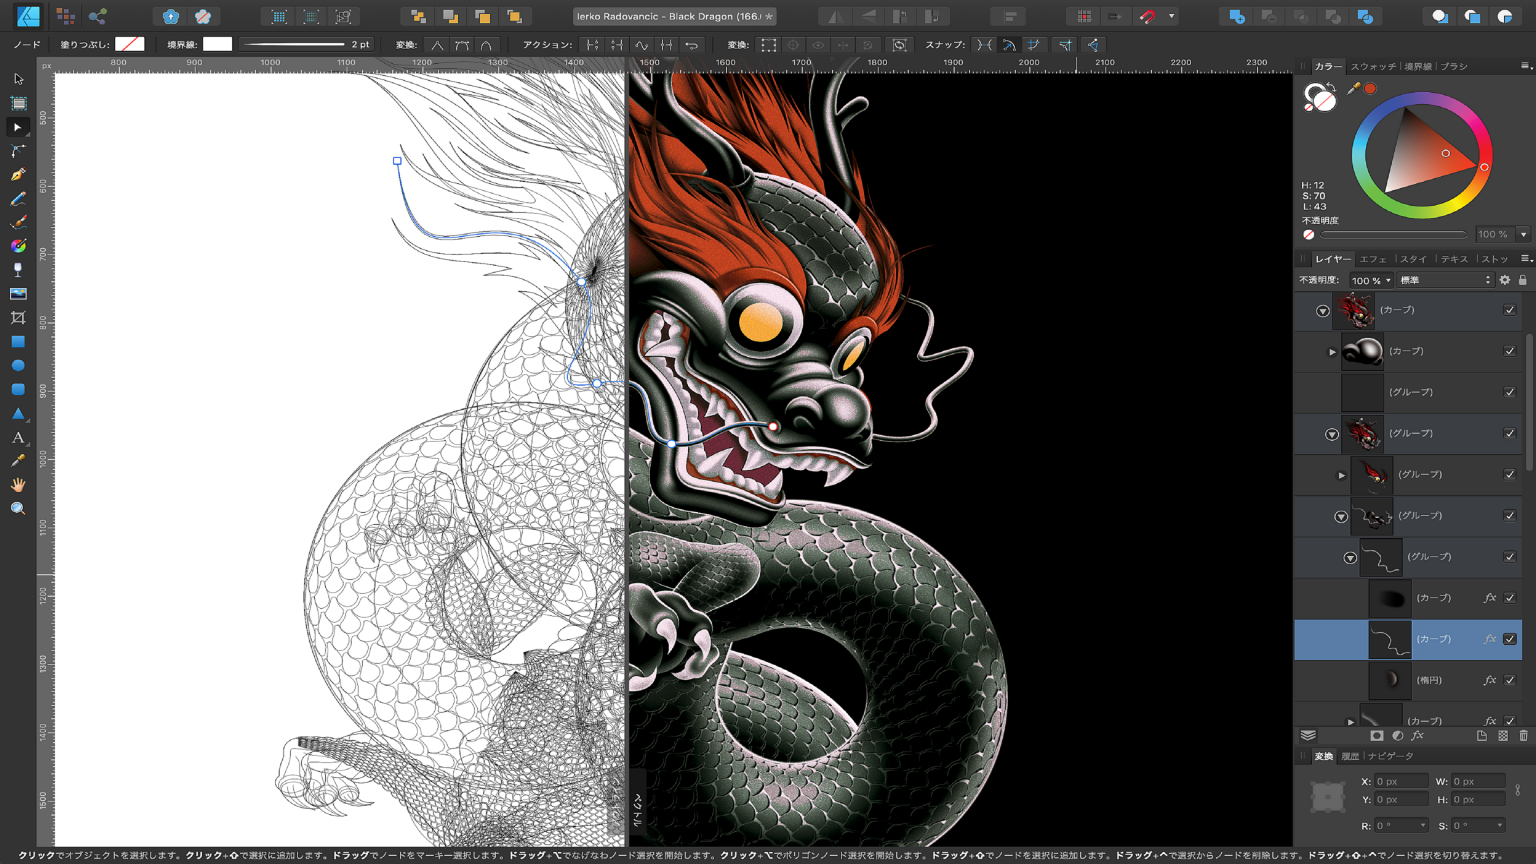Open the gear settings icon in the Layers panel
The image size is (1536, 864).
click(x=1505, y=280)
